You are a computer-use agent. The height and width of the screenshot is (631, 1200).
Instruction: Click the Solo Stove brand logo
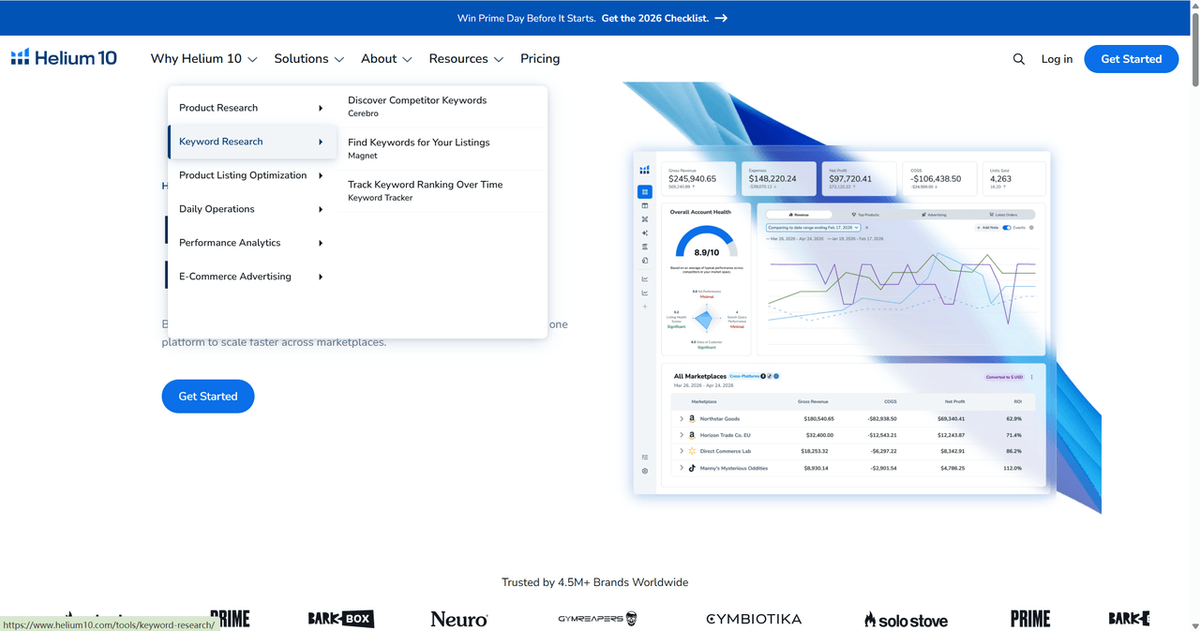coord(906,620)
